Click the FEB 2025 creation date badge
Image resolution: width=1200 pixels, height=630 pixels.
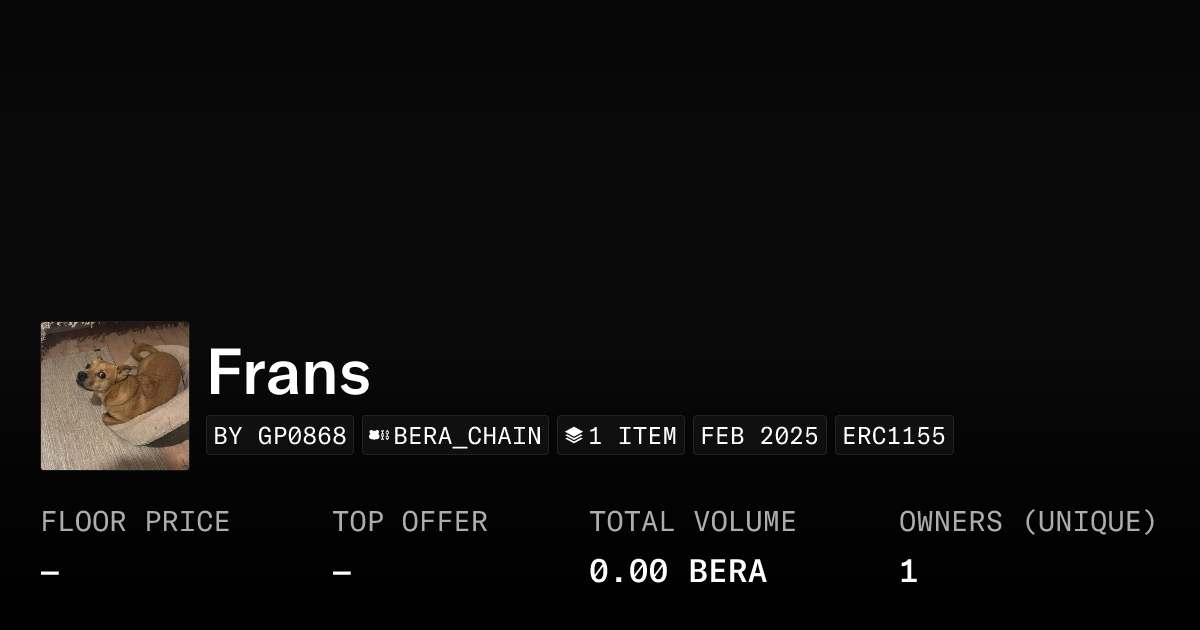tap(760, 435)
